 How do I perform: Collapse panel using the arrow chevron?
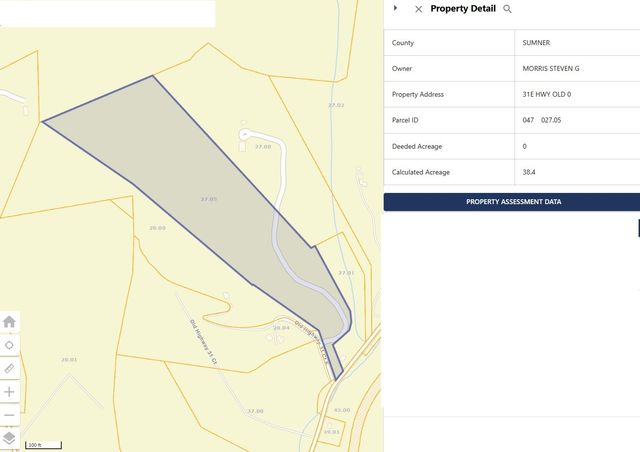click(x=396, y=8)
